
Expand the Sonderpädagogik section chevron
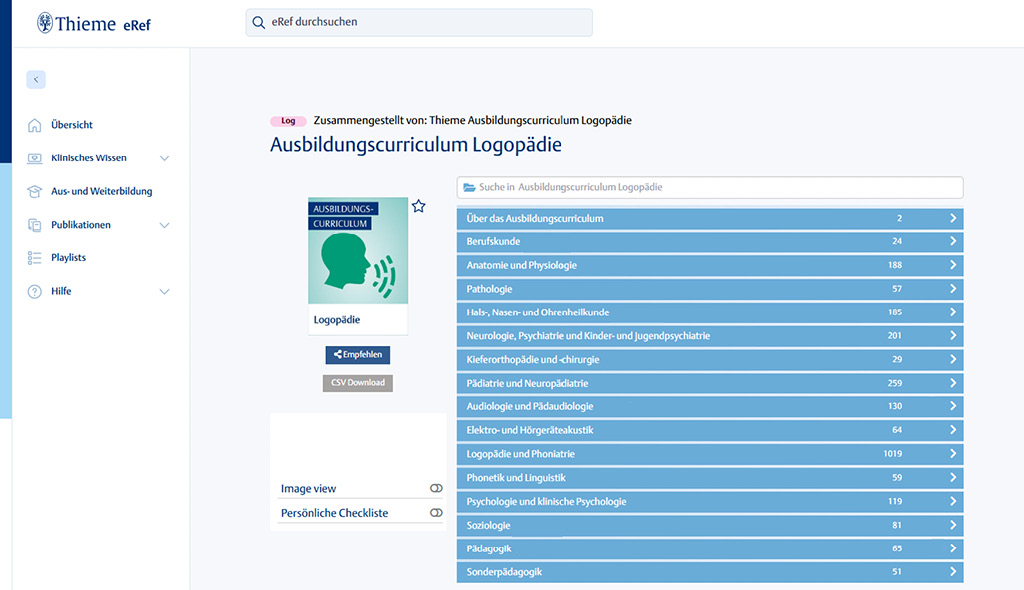[953, 572]
